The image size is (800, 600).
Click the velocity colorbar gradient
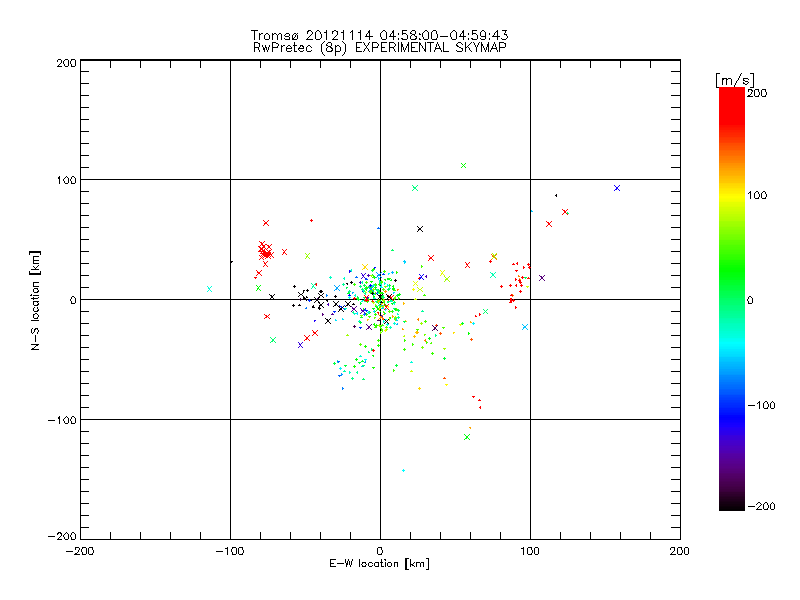(x=732, y=299)
